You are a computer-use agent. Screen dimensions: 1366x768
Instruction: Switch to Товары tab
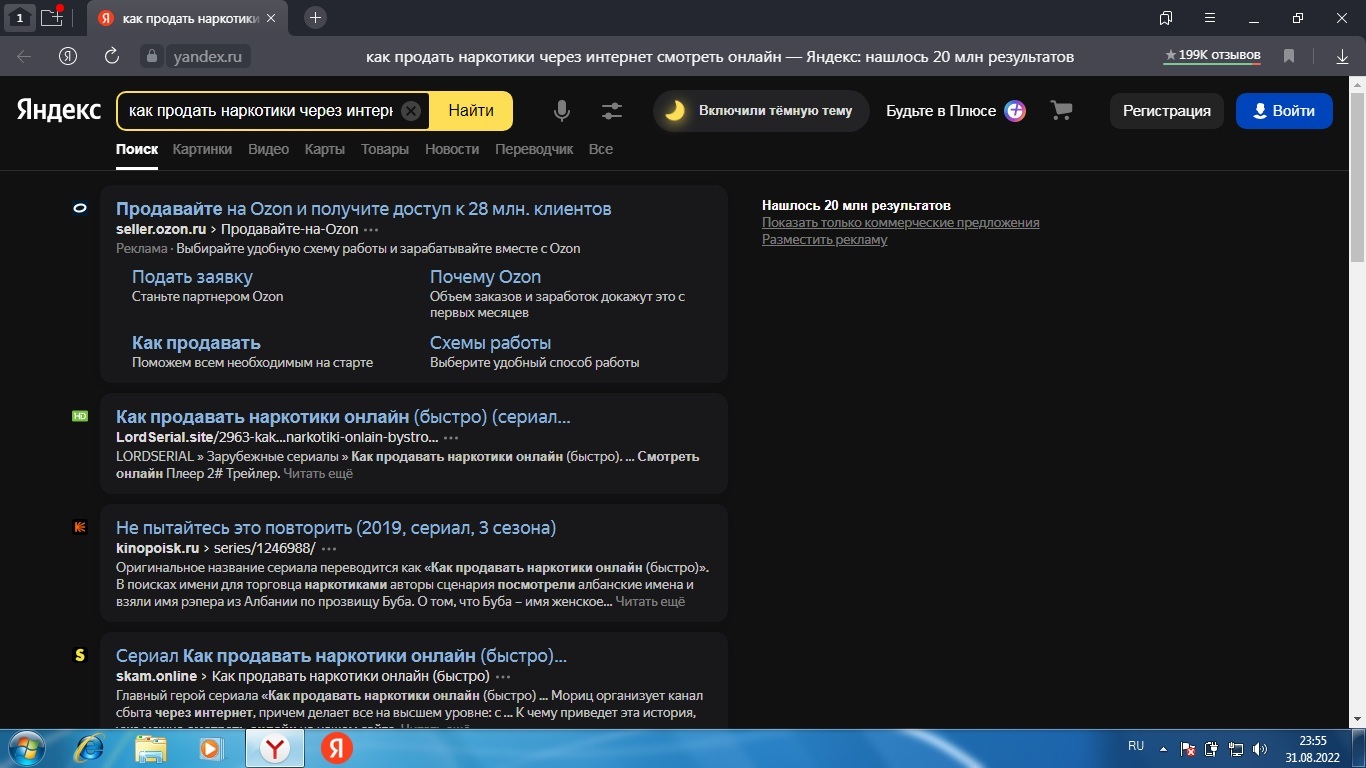pyautogui.click(x=385, y=149)
